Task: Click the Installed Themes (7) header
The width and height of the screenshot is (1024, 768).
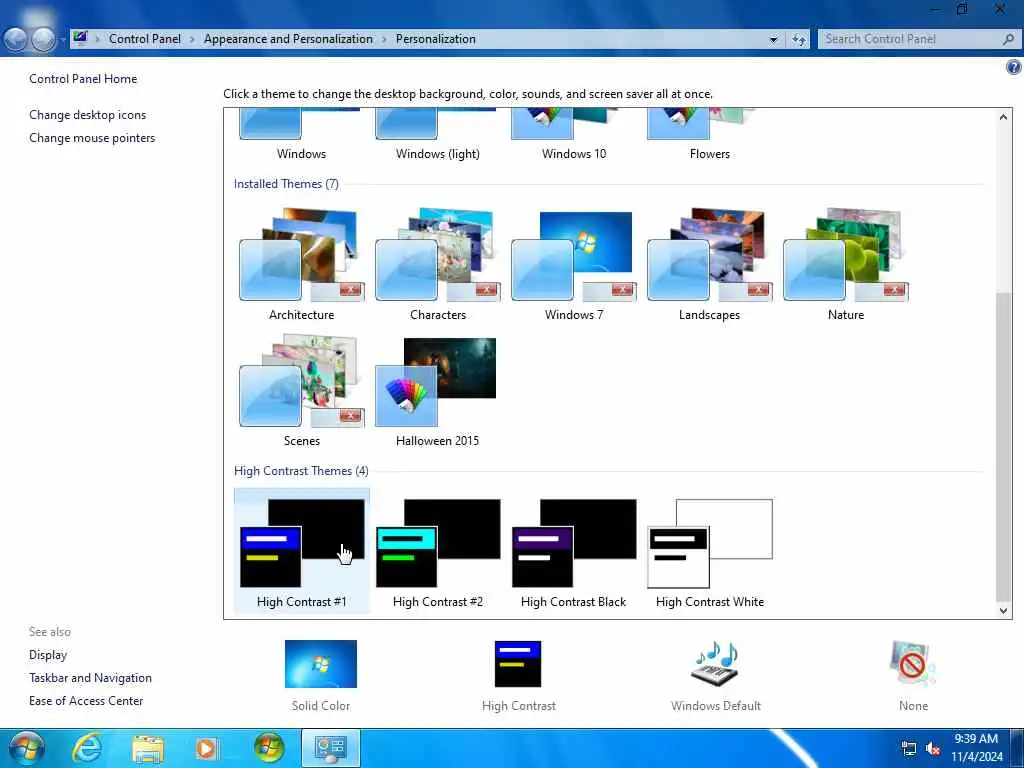Action: click(286, 184)
